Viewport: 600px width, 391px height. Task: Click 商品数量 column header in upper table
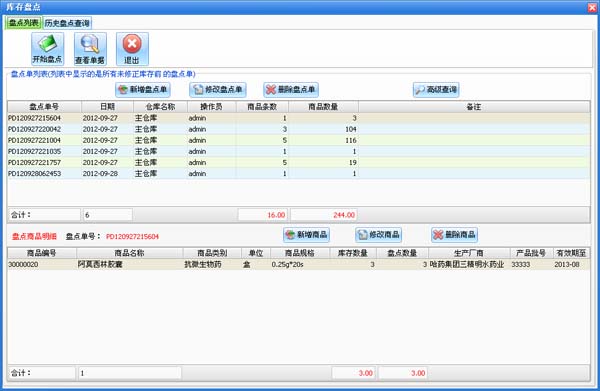pos(323,107)
